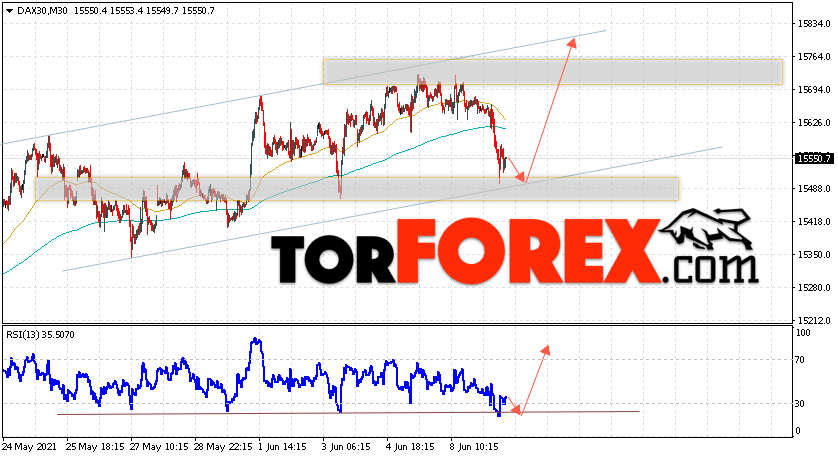Click the RSI scale value 100
Screen dimensions: 838x458
click(803, 333)
